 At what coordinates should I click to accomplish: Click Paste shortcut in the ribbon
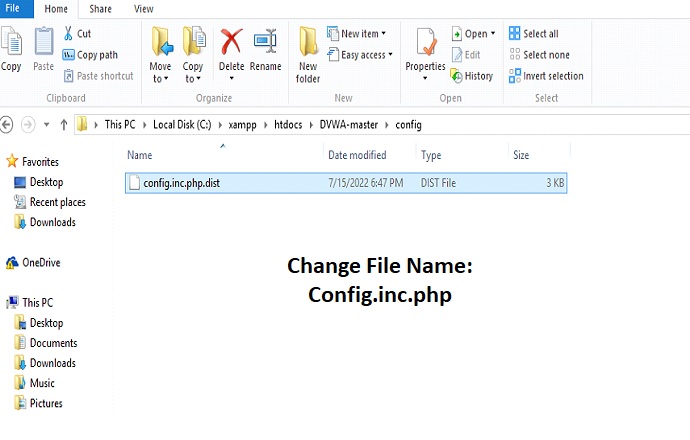(98, 76)
